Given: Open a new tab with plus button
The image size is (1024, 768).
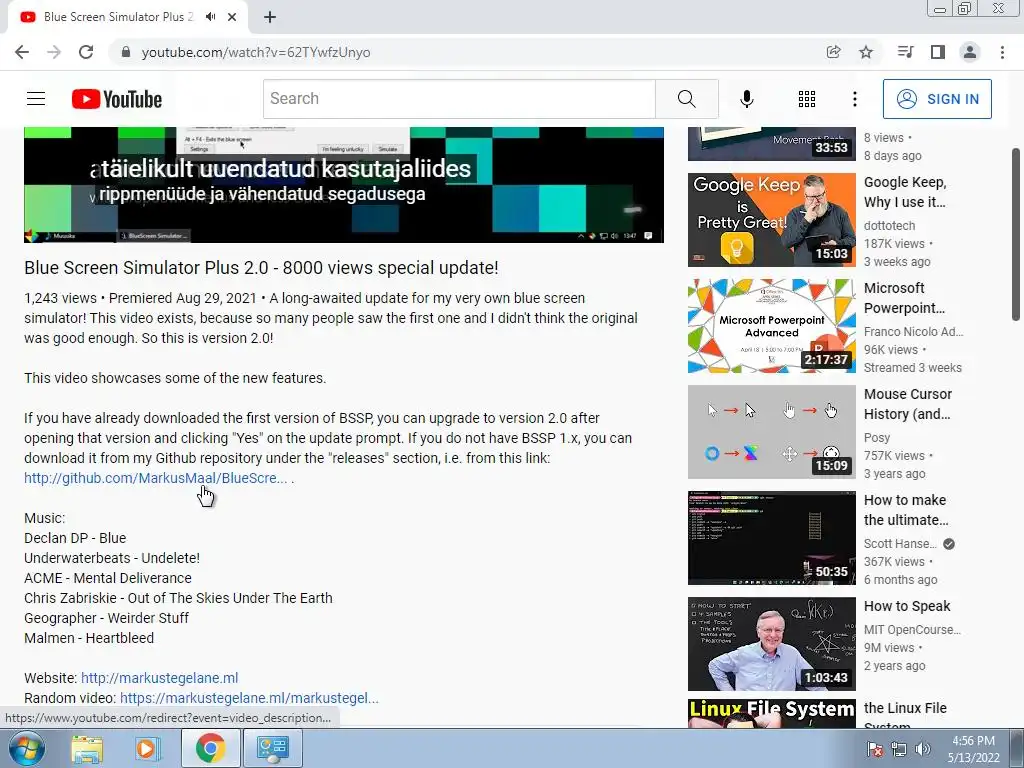Looking at the screenshot, I should (270, 17).
